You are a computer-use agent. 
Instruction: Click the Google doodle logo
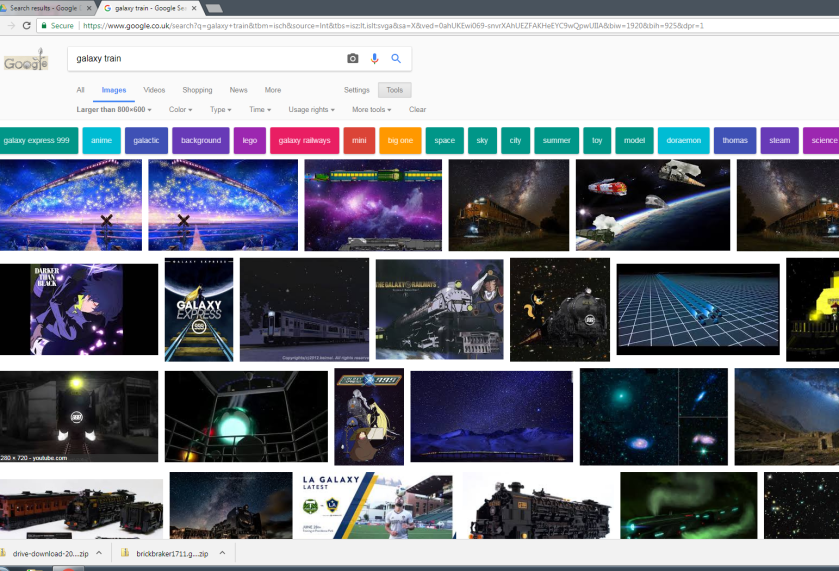coord(25,62)
